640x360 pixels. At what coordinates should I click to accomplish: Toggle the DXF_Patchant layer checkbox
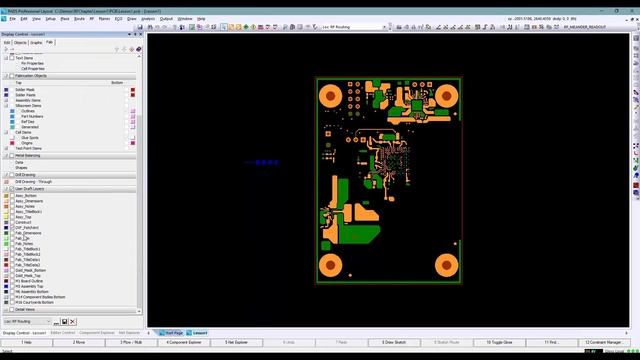12,228
